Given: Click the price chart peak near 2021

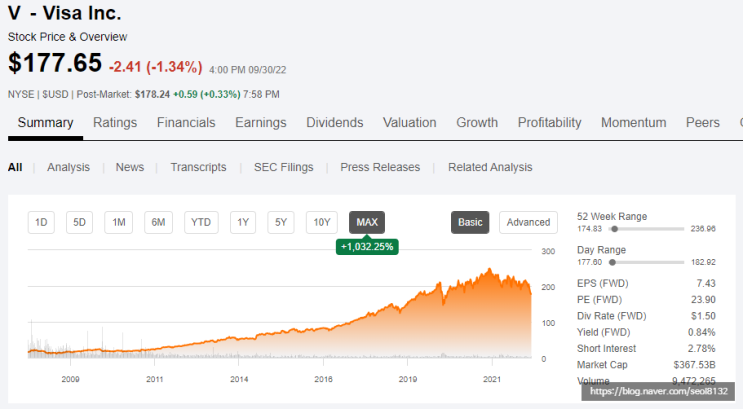Looking at the screenshot, I should (490, 270).
